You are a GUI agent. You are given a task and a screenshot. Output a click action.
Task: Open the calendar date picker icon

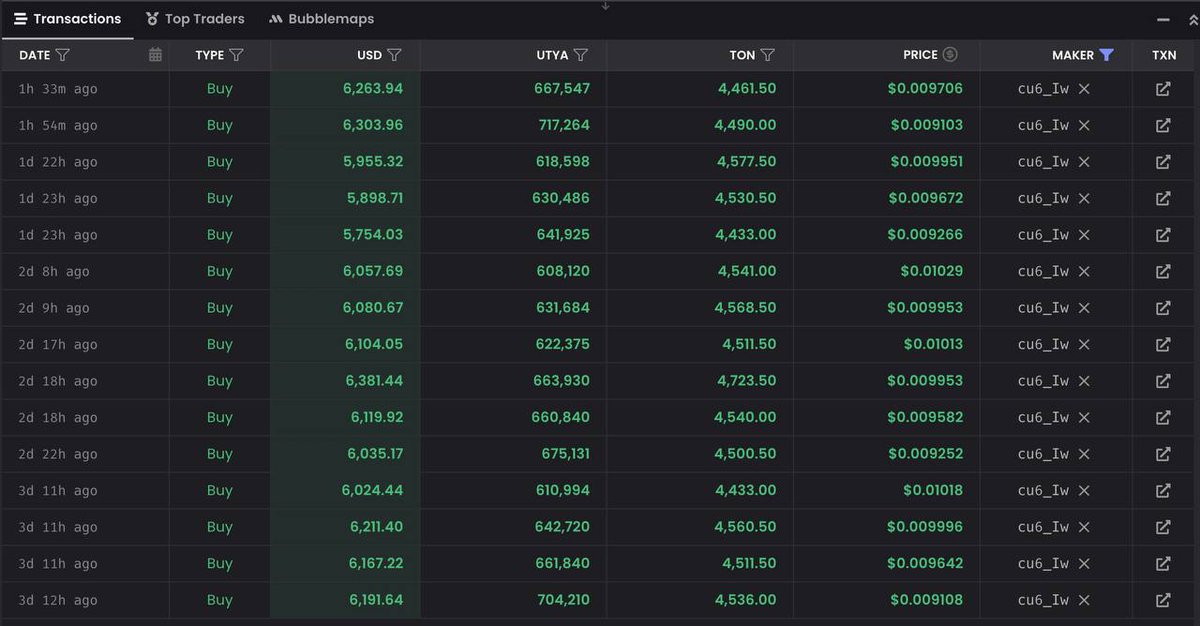click(x=155, y=55)
